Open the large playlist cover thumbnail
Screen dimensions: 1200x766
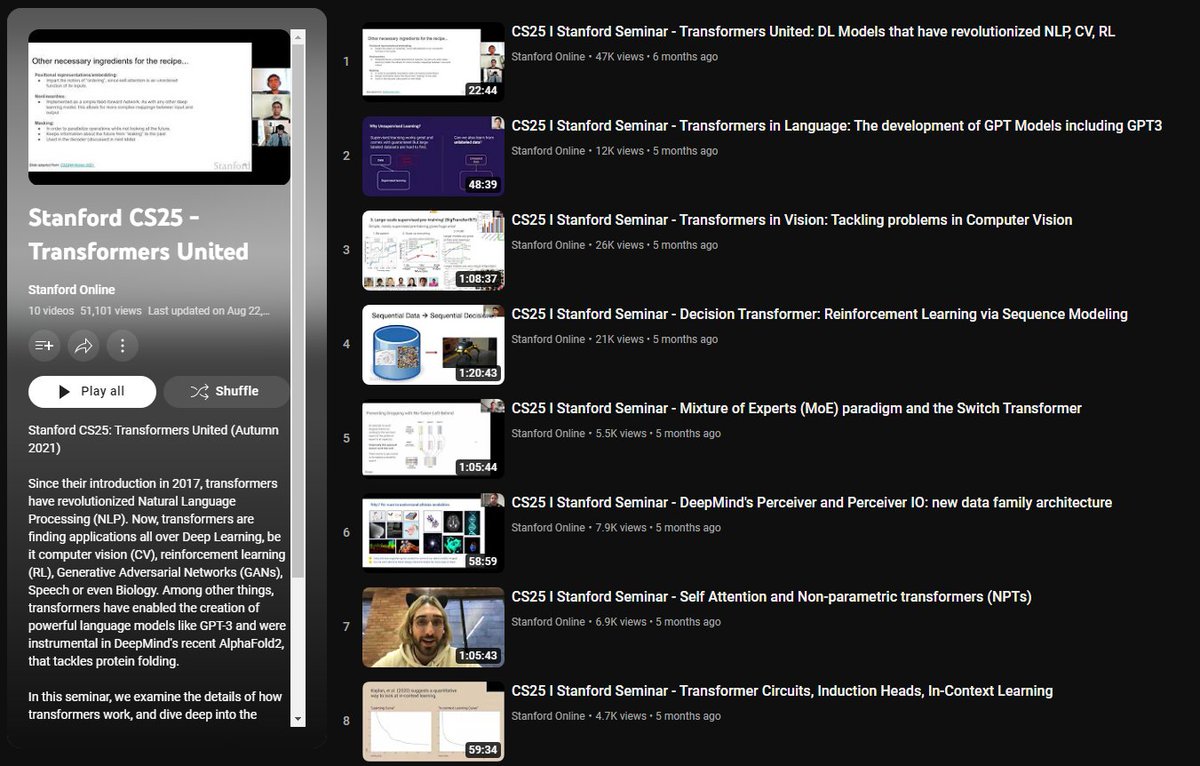(159, 107)
